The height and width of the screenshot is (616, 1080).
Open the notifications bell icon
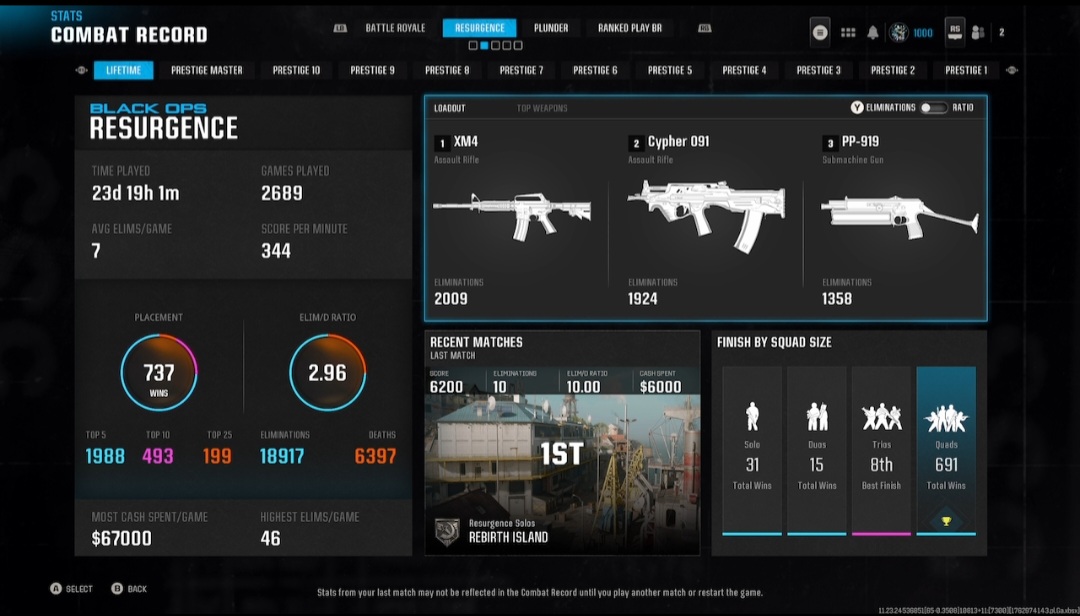click(873, 33)
